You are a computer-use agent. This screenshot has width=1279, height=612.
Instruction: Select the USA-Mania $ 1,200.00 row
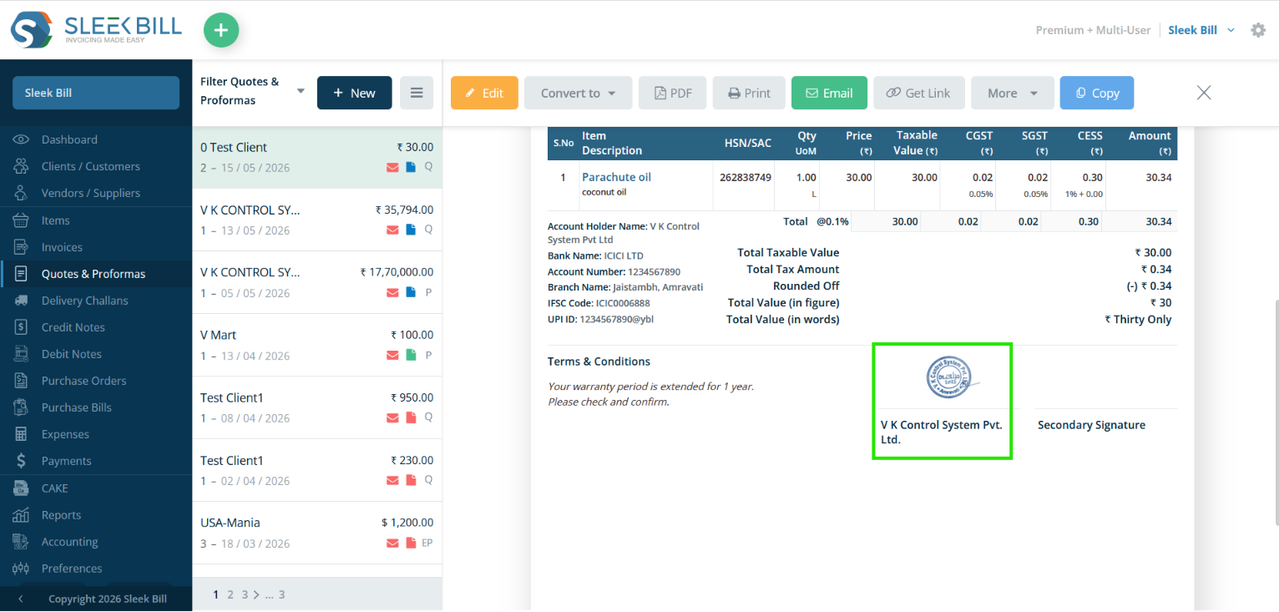point(317,533)
